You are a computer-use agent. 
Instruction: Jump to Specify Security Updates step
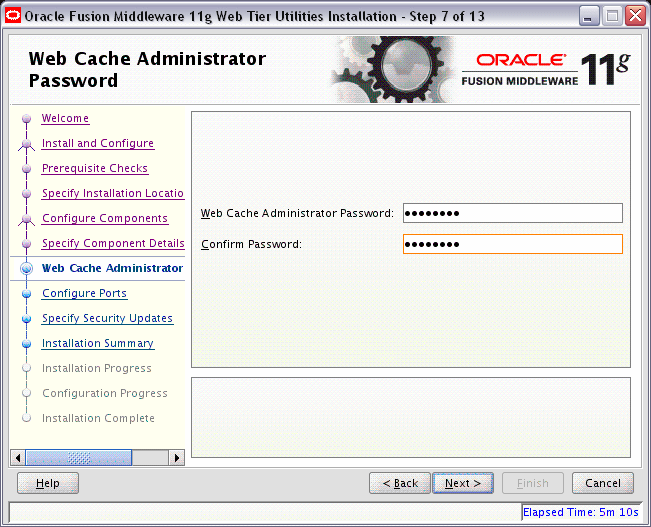click(x=108, y=318)
